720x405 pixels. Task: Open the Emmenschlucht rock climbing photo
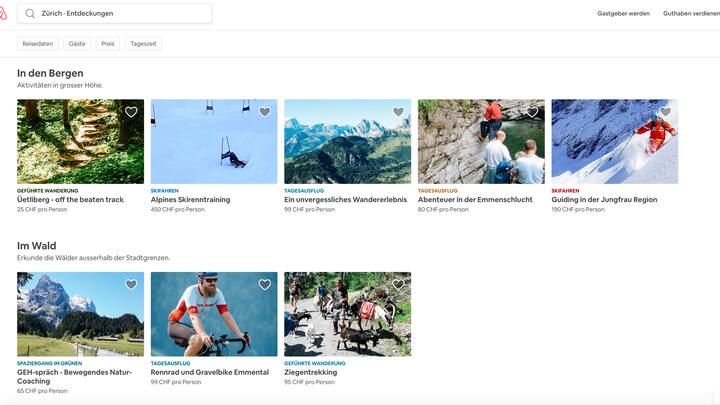pos(481,141)
